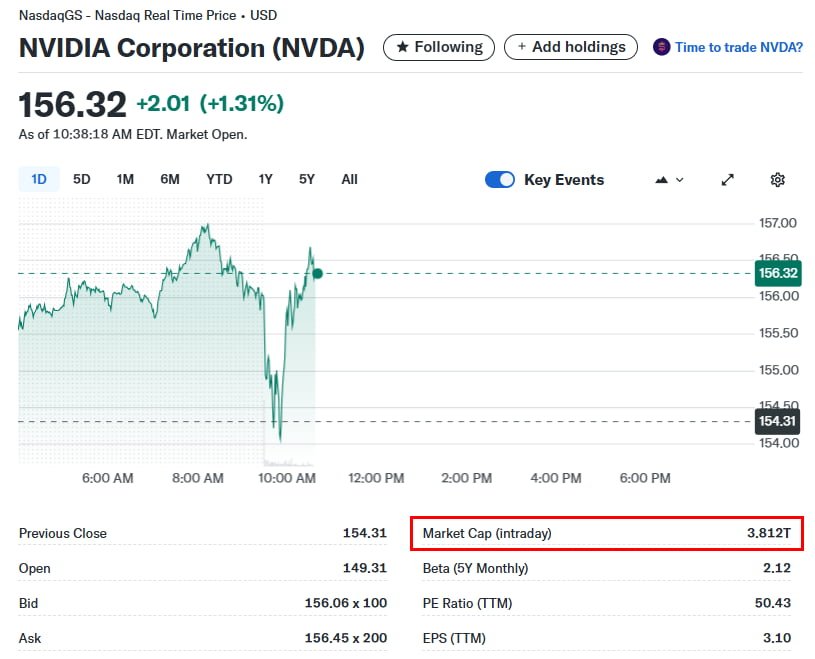Viewport: 815px width, 659px height.
Task: Click the purple trade icon beside NVDA link
Action: (661, 47)
